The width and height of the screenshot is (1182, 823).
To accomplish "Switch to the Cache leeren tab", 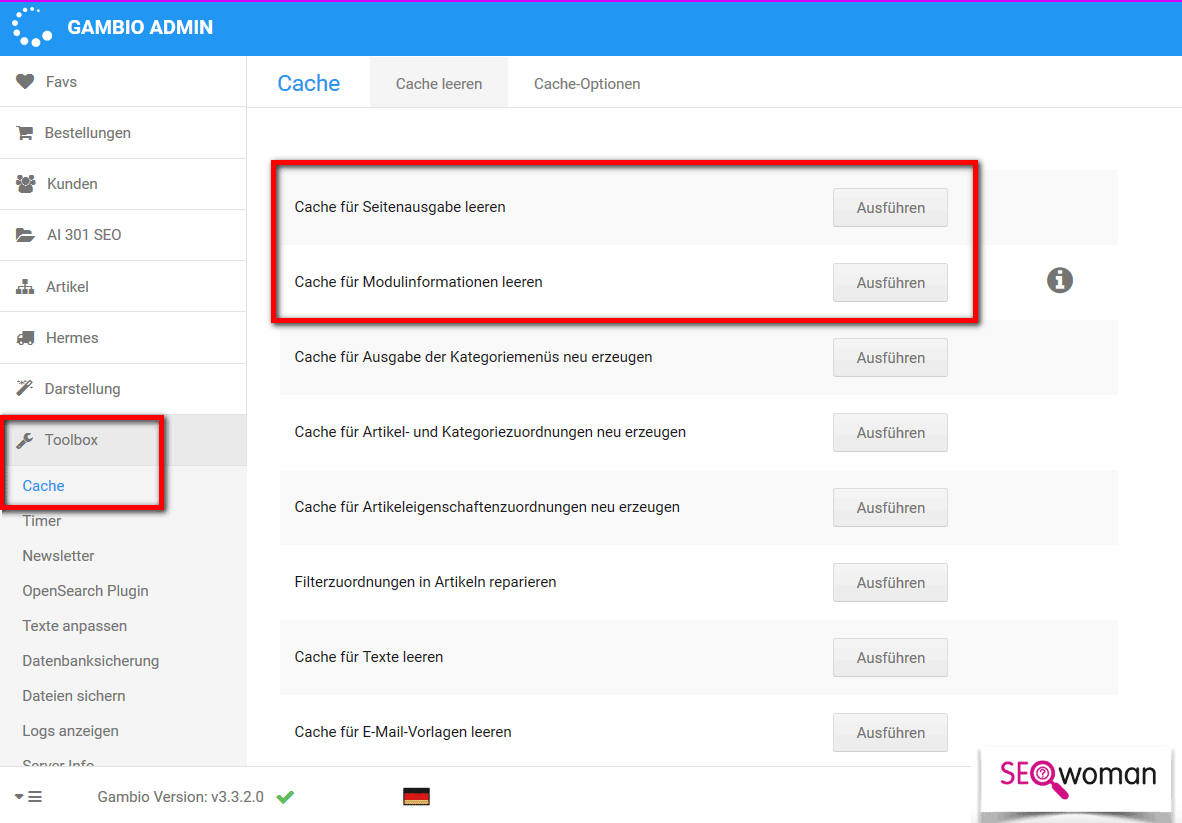I will [x=439, y=83].
